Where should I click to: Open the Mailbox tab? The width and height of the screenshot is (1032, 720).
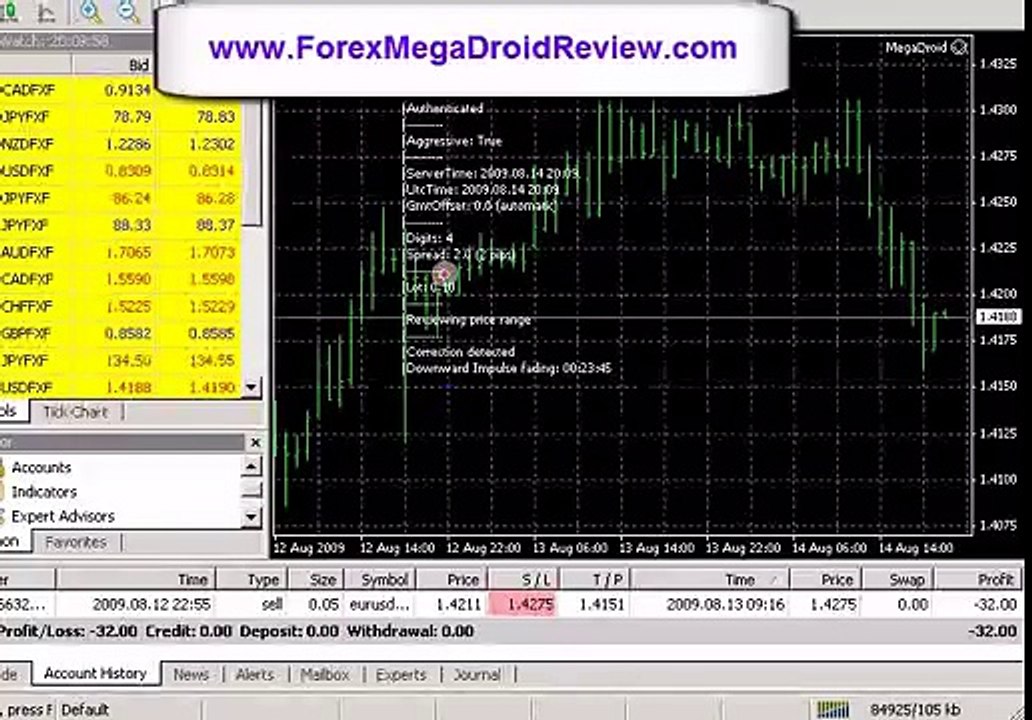pos(324,675)
